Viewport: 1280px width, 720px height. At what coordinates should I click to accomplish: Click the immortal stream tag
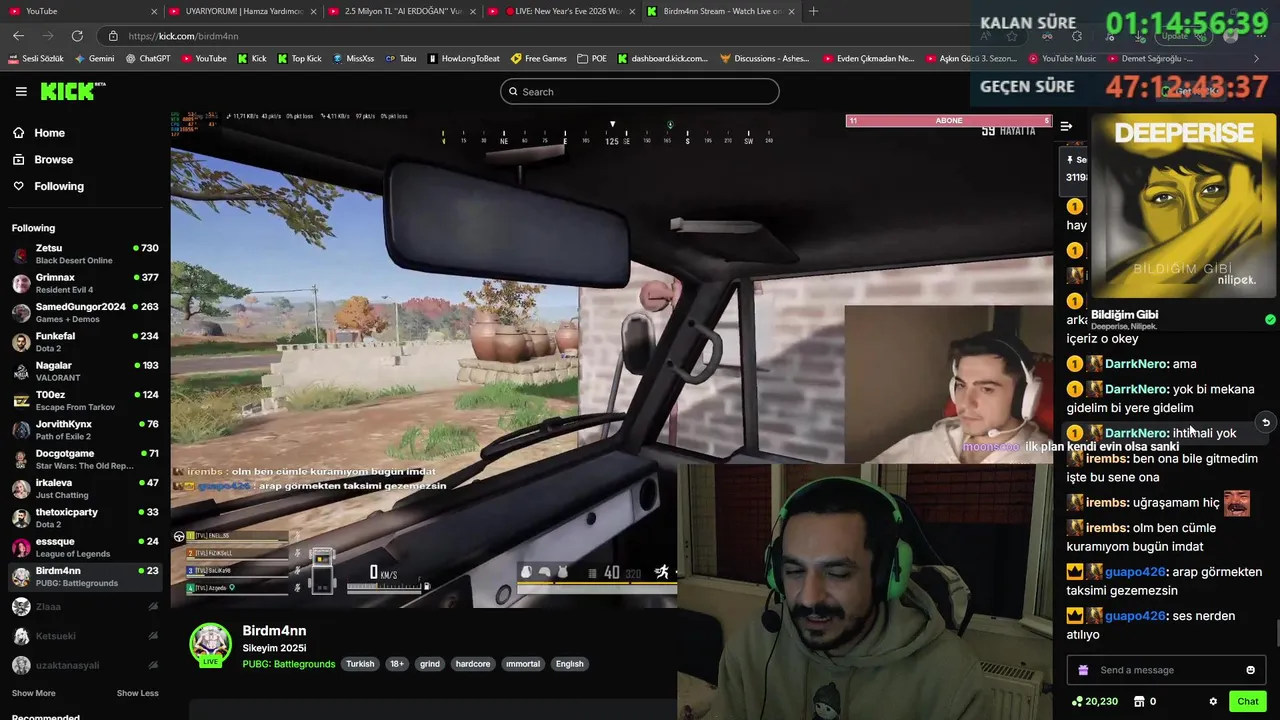tap(522, 664)
